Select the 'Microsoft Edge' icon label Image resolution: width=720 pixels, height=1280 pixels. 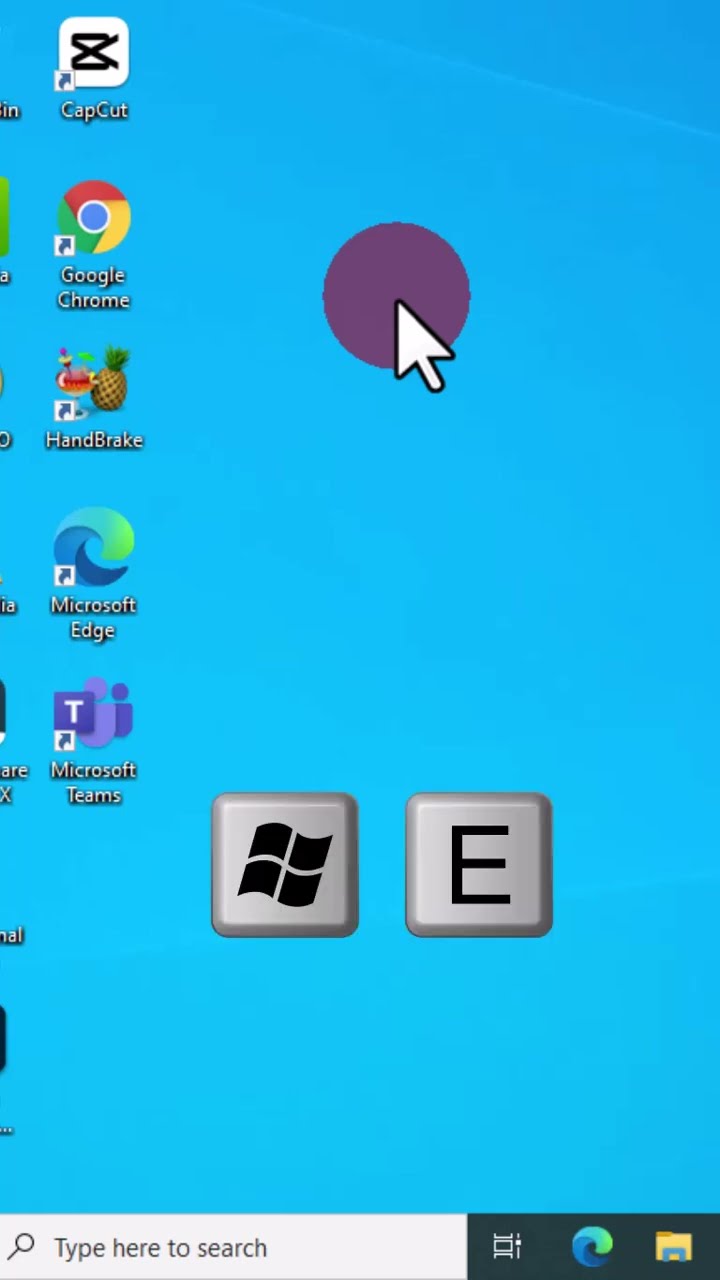(94, 618)
